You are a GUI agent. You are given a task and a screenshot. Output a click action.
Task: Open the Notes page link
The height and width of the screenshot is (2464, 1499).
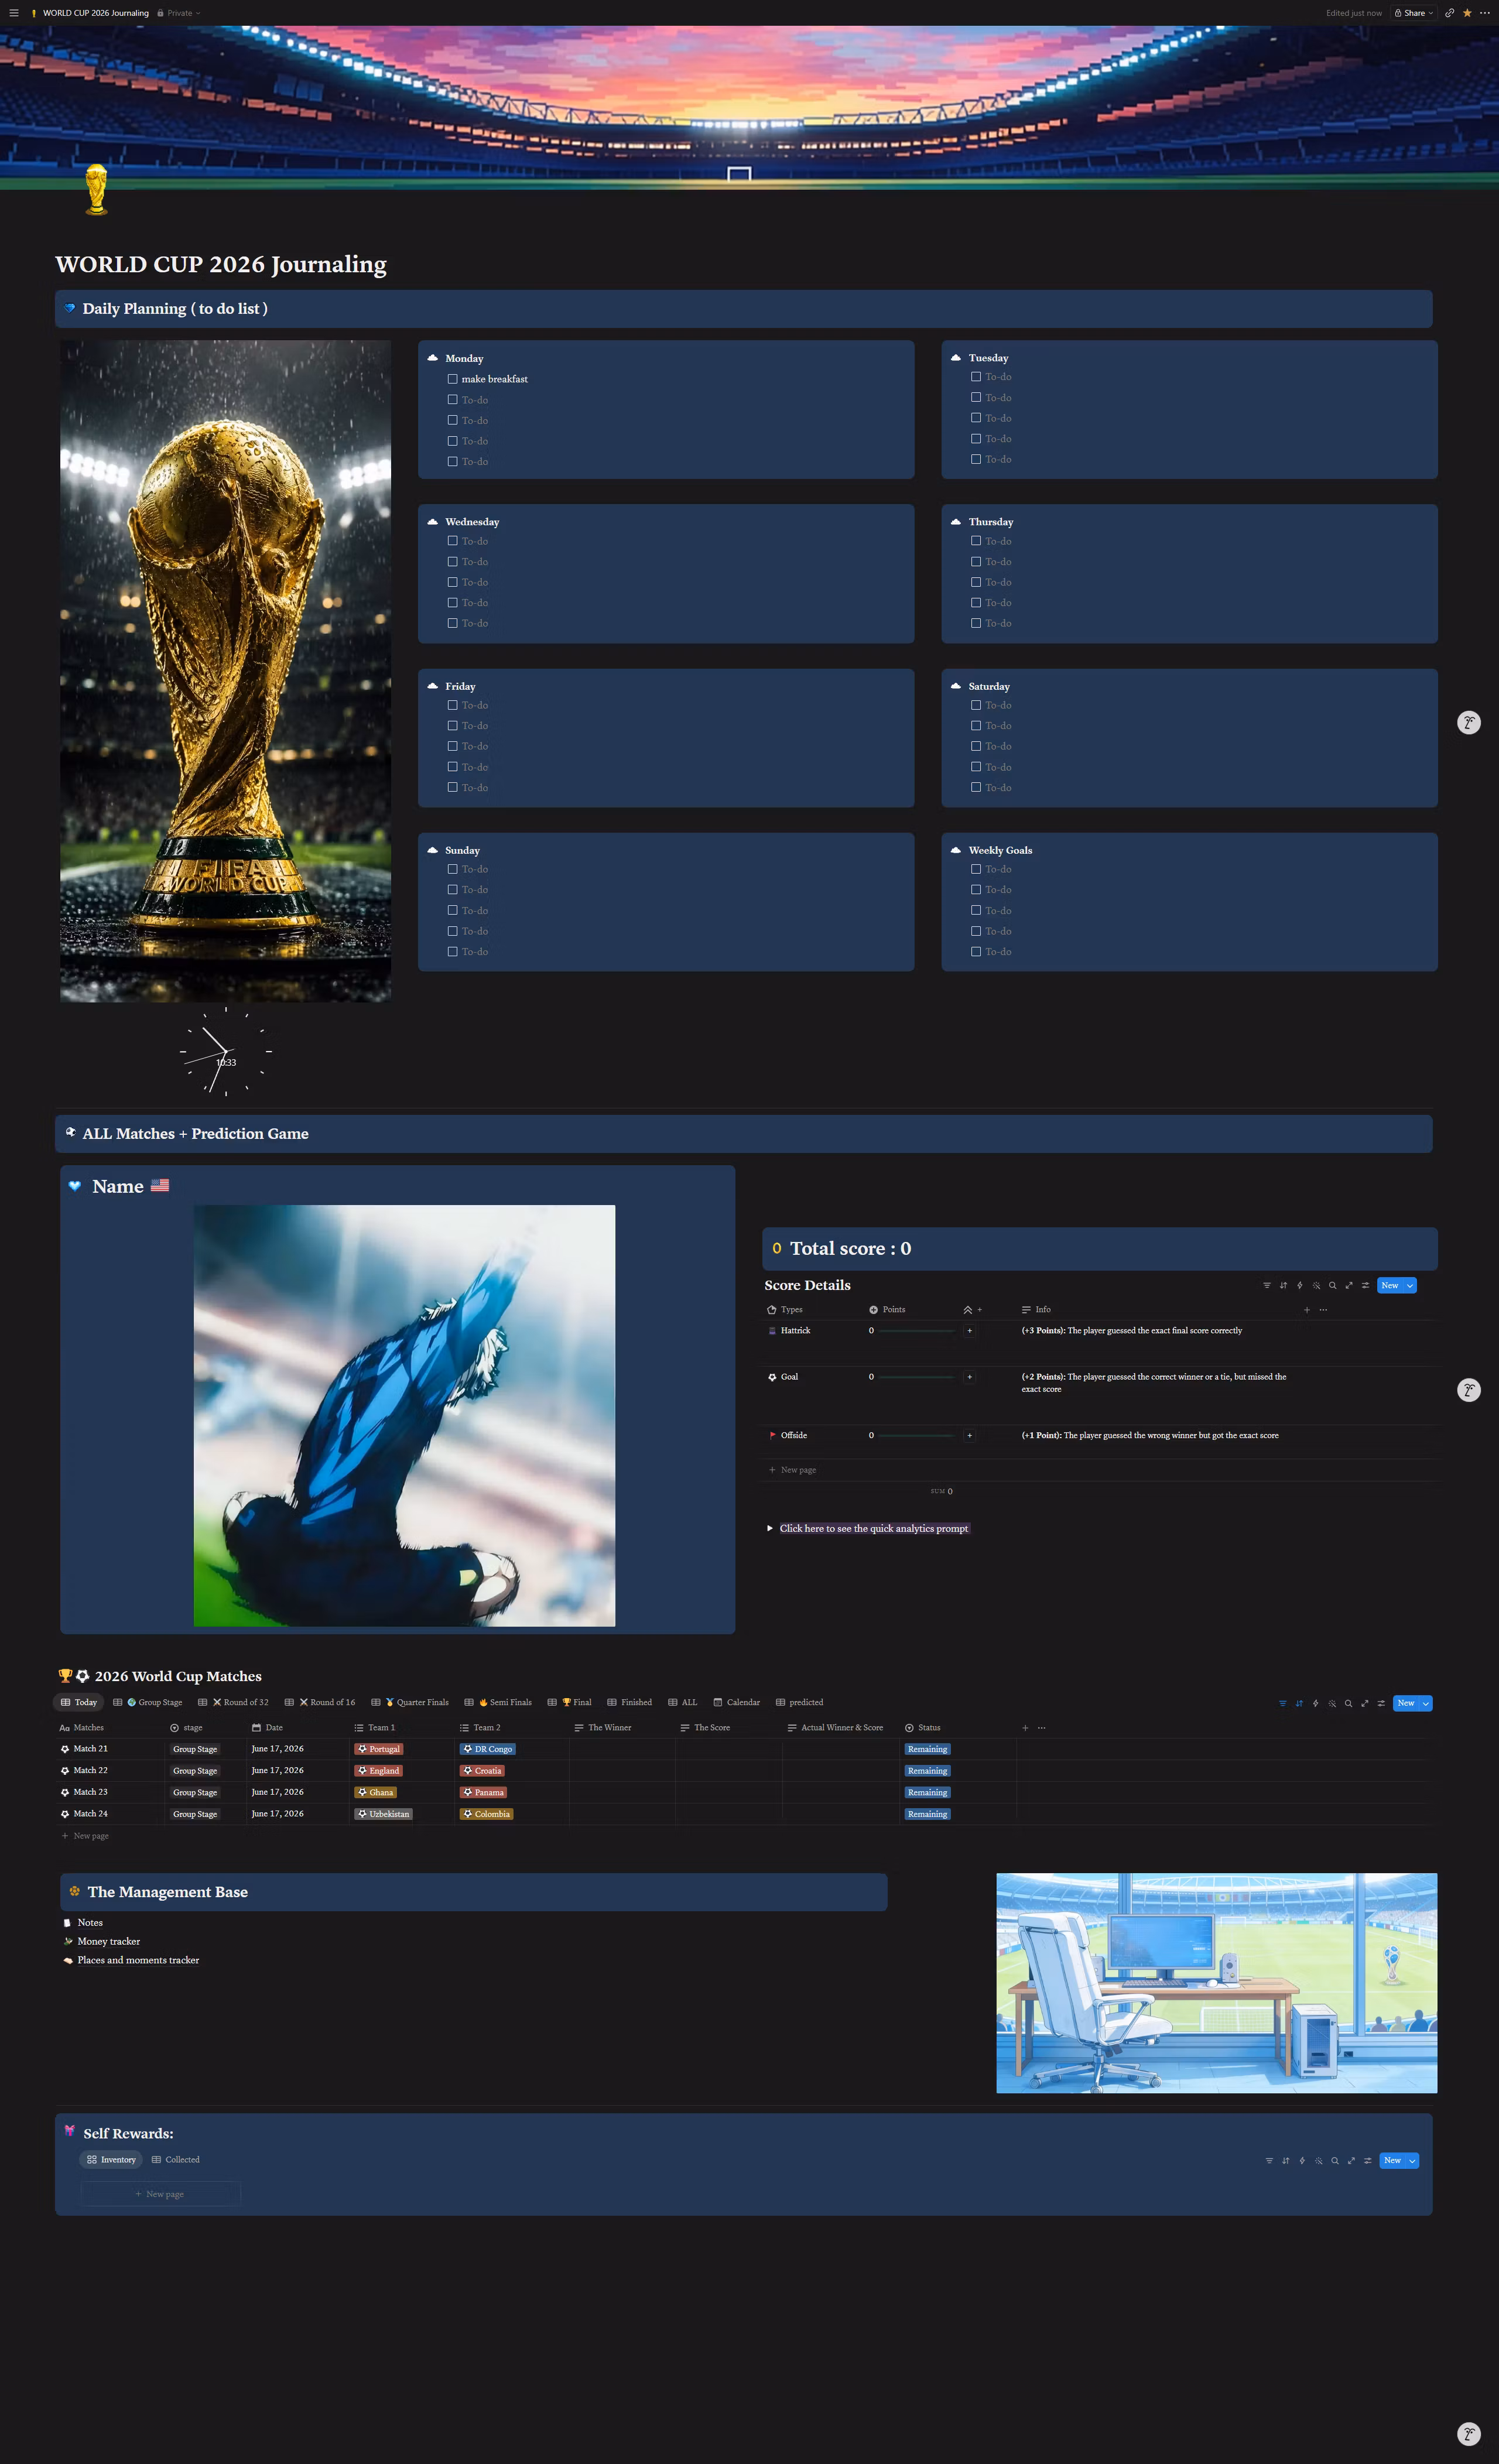(90, 1922)
